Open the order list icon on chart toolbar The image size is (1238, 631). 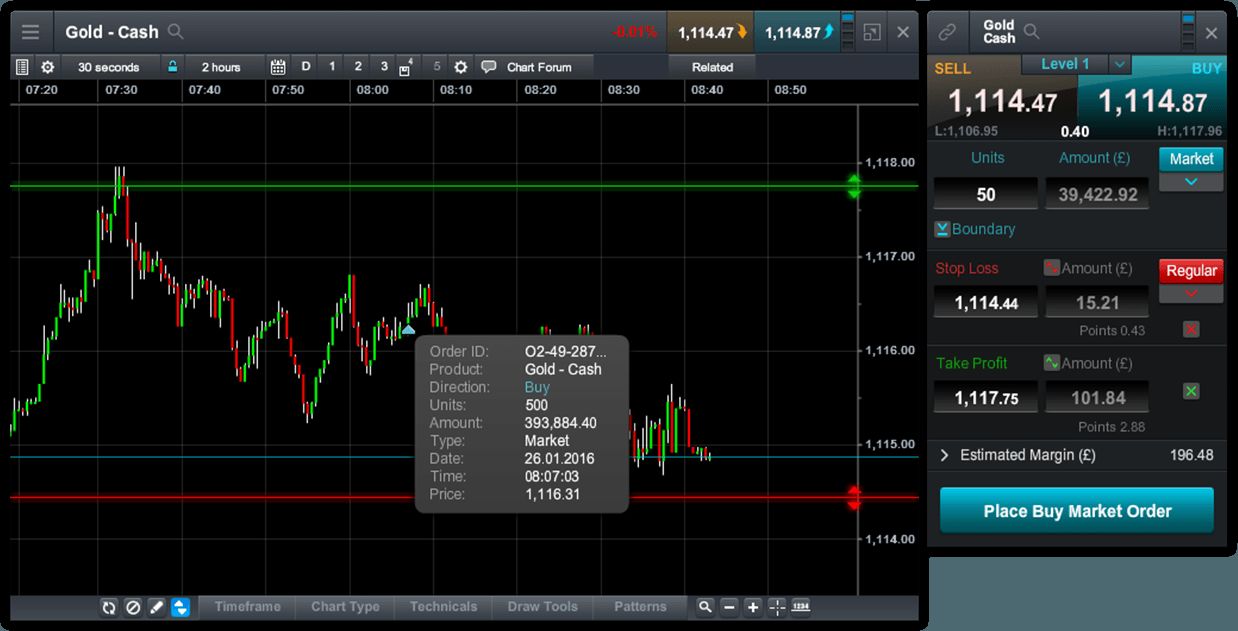coord(22,66)
